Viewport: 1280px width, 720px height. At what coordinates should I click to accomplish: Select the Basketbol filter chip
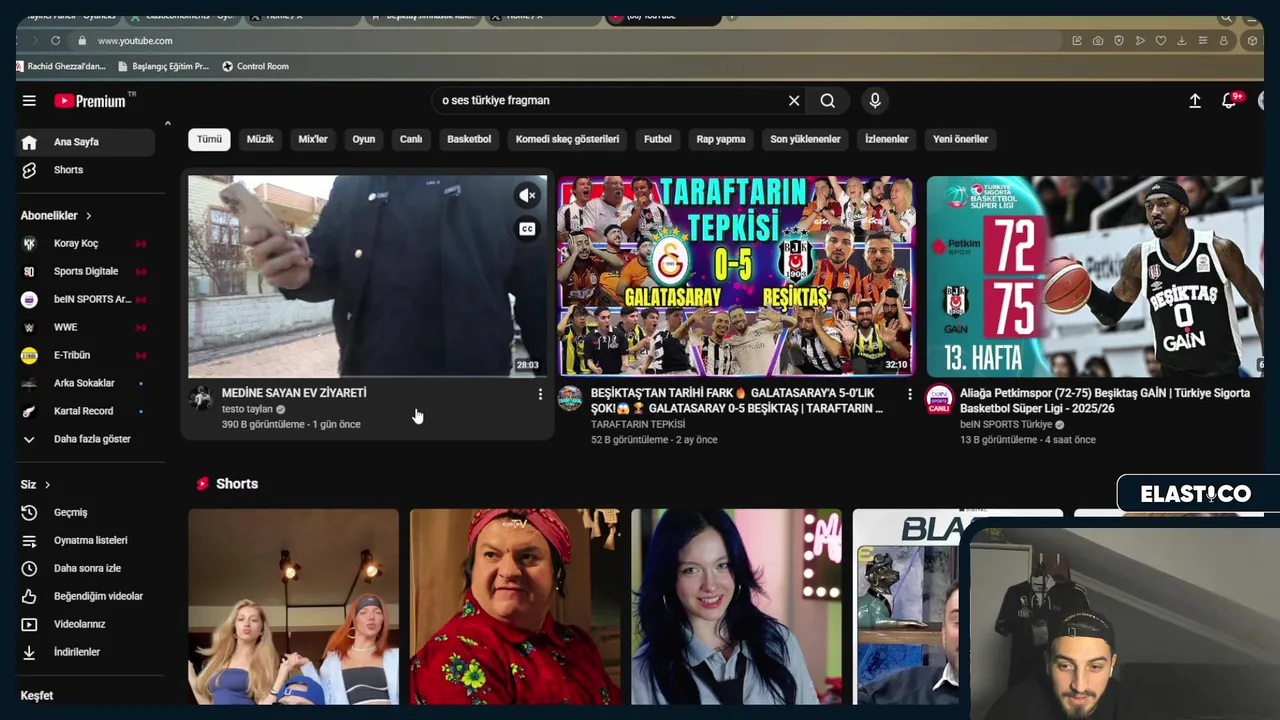469,139
